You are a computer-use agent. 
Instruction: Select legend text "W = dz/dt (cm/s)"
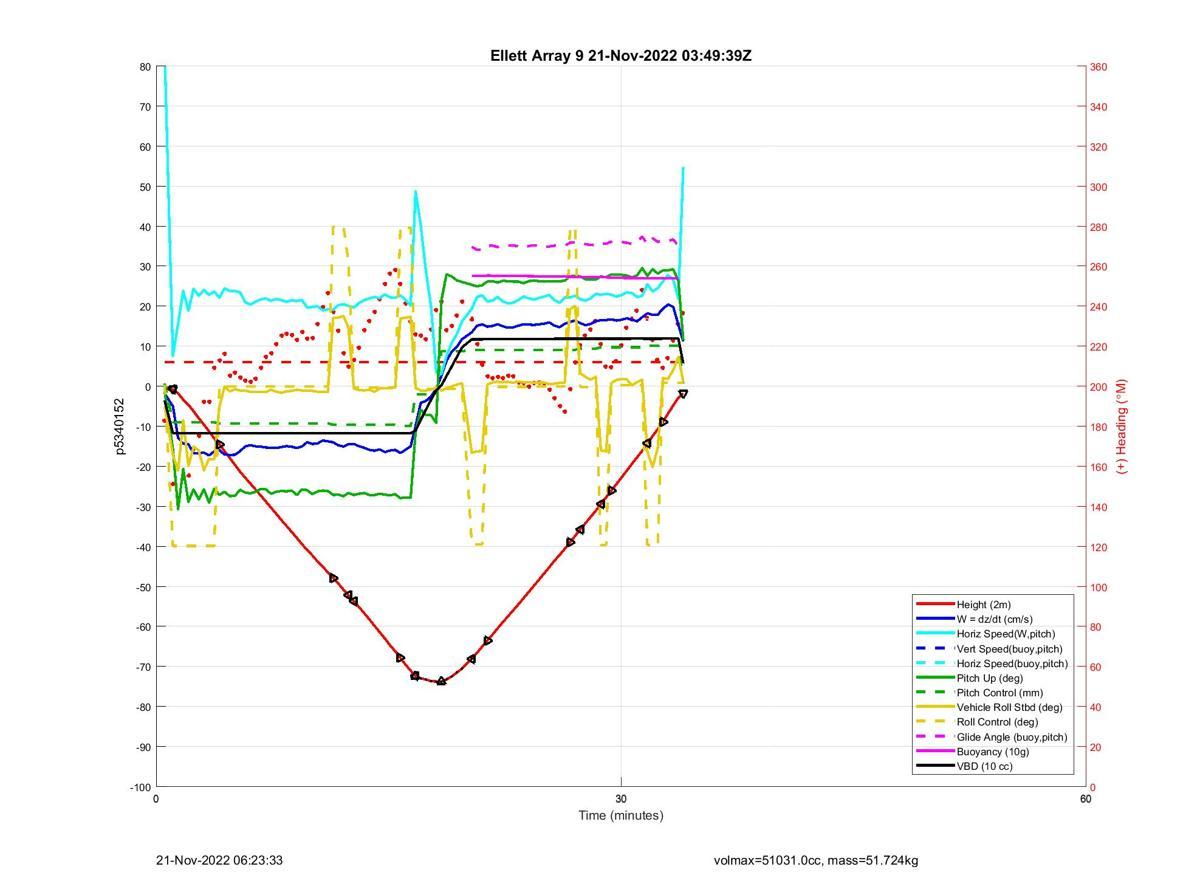(x=995, y=619)
